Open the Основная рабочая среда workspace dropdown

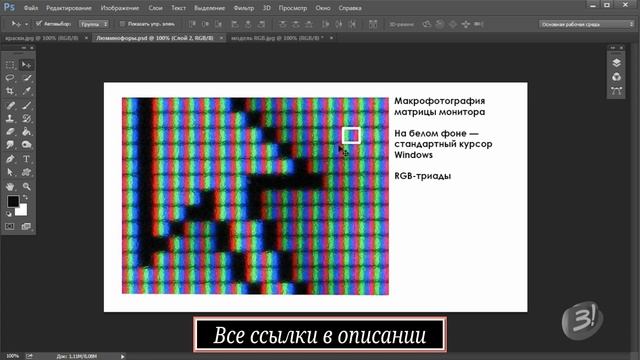click(587, 24)
